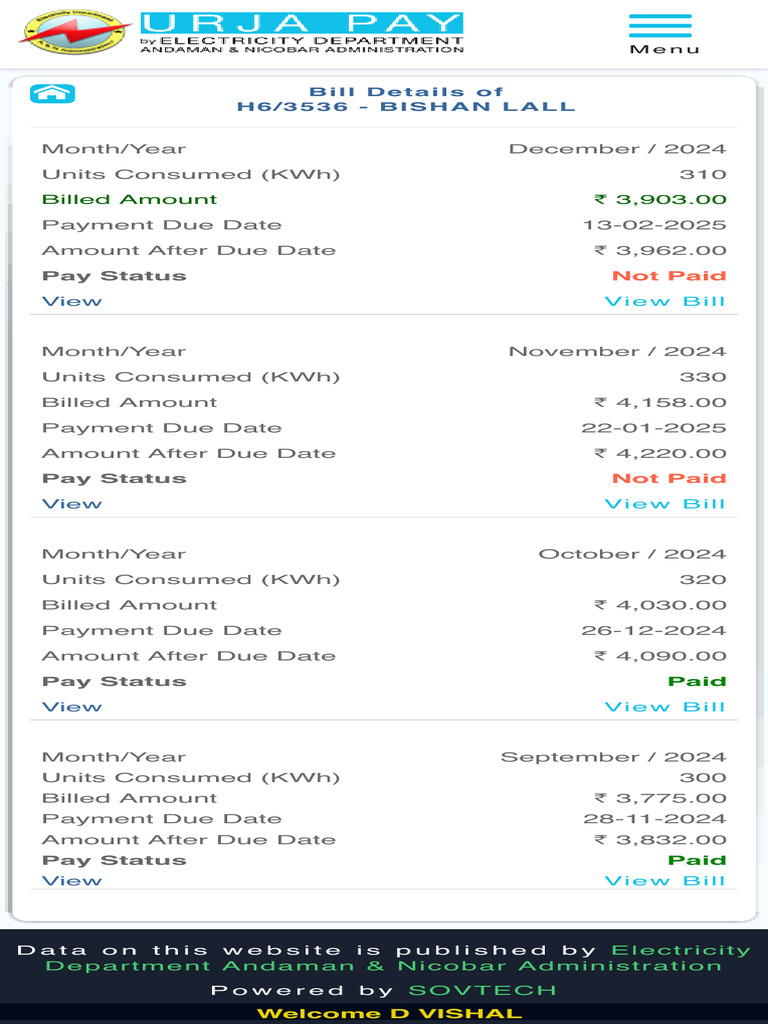Open View link for November 2024
Screen dimensions: 768x1024
click(72, 504)
